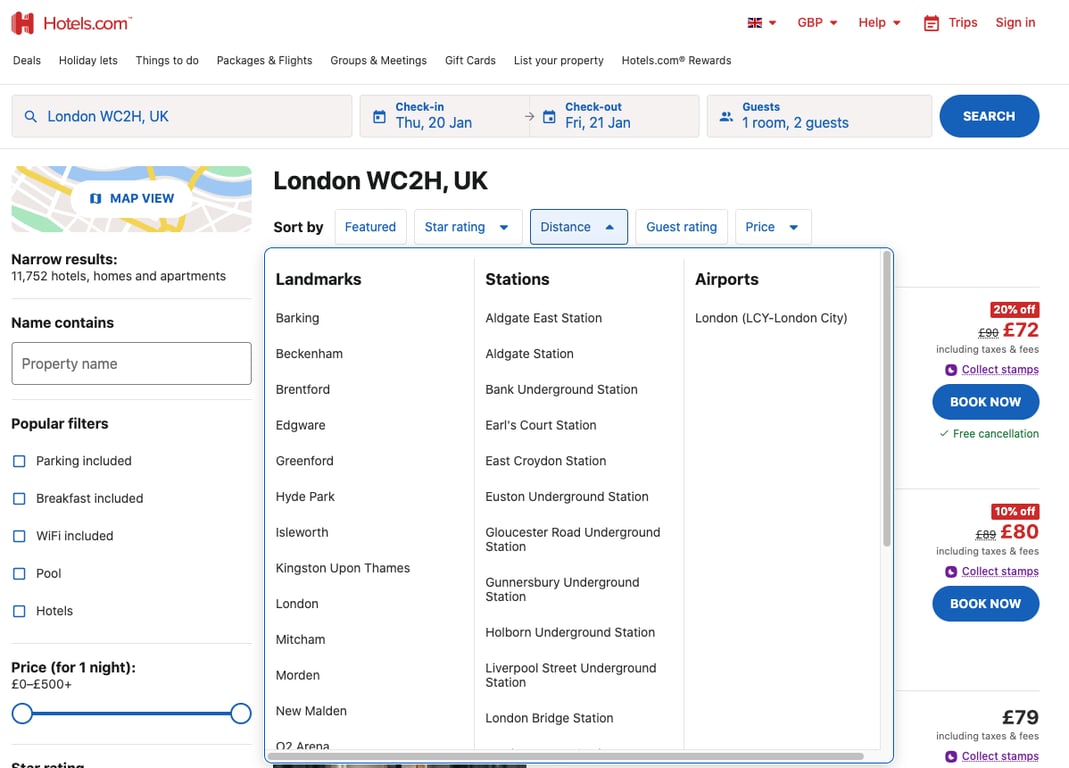This screenshot has width=1069, height=768.
Task: Click the maximum price slider handle
Action: point(241,714)
